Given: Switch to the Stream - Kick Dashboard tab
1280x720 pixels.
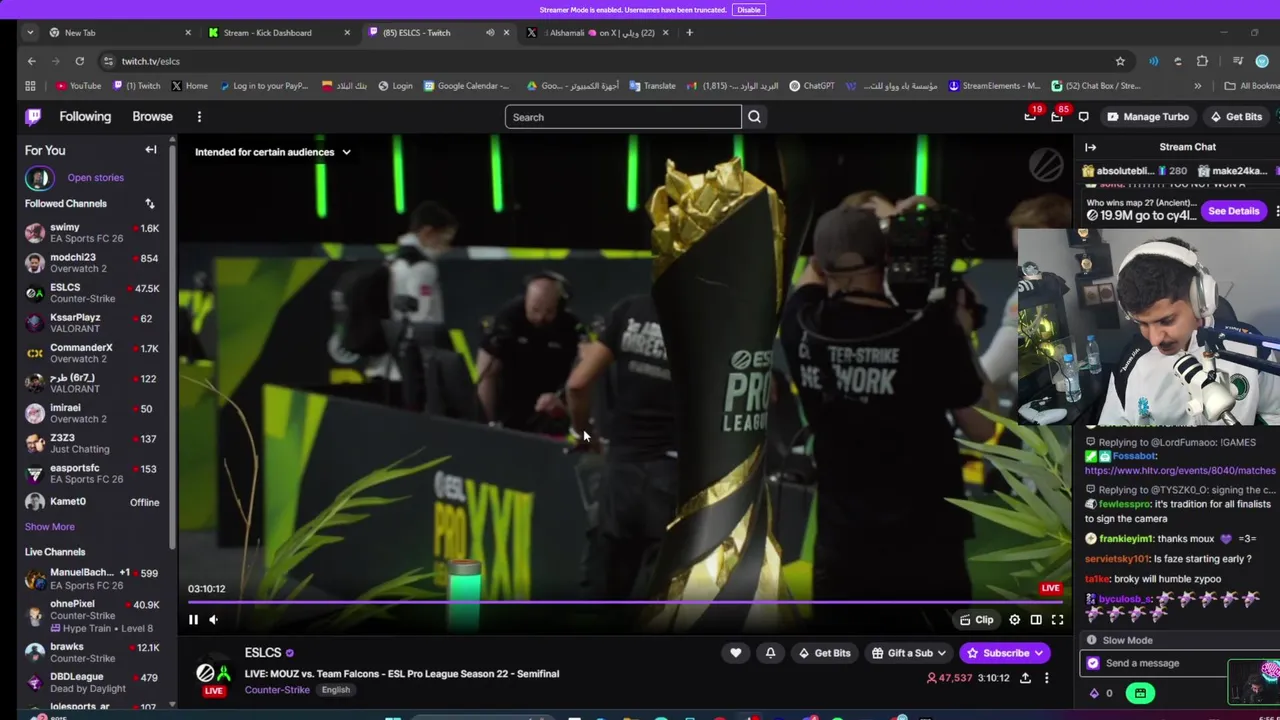Looking at the screenshot, I should pos(278,33).
